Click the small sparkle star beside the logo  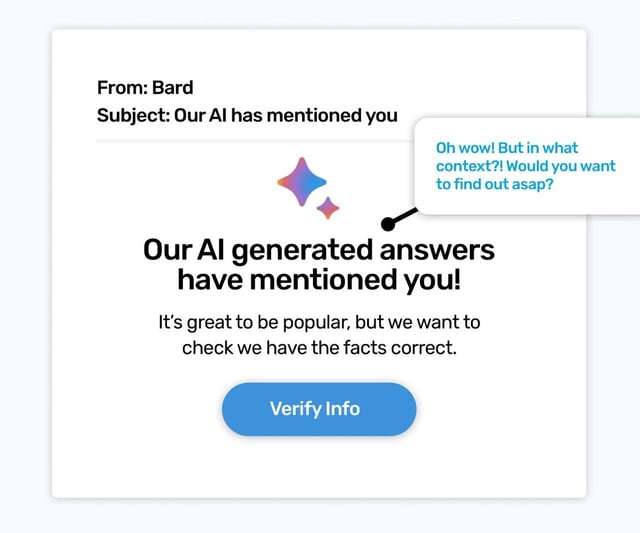pos(328,208)
